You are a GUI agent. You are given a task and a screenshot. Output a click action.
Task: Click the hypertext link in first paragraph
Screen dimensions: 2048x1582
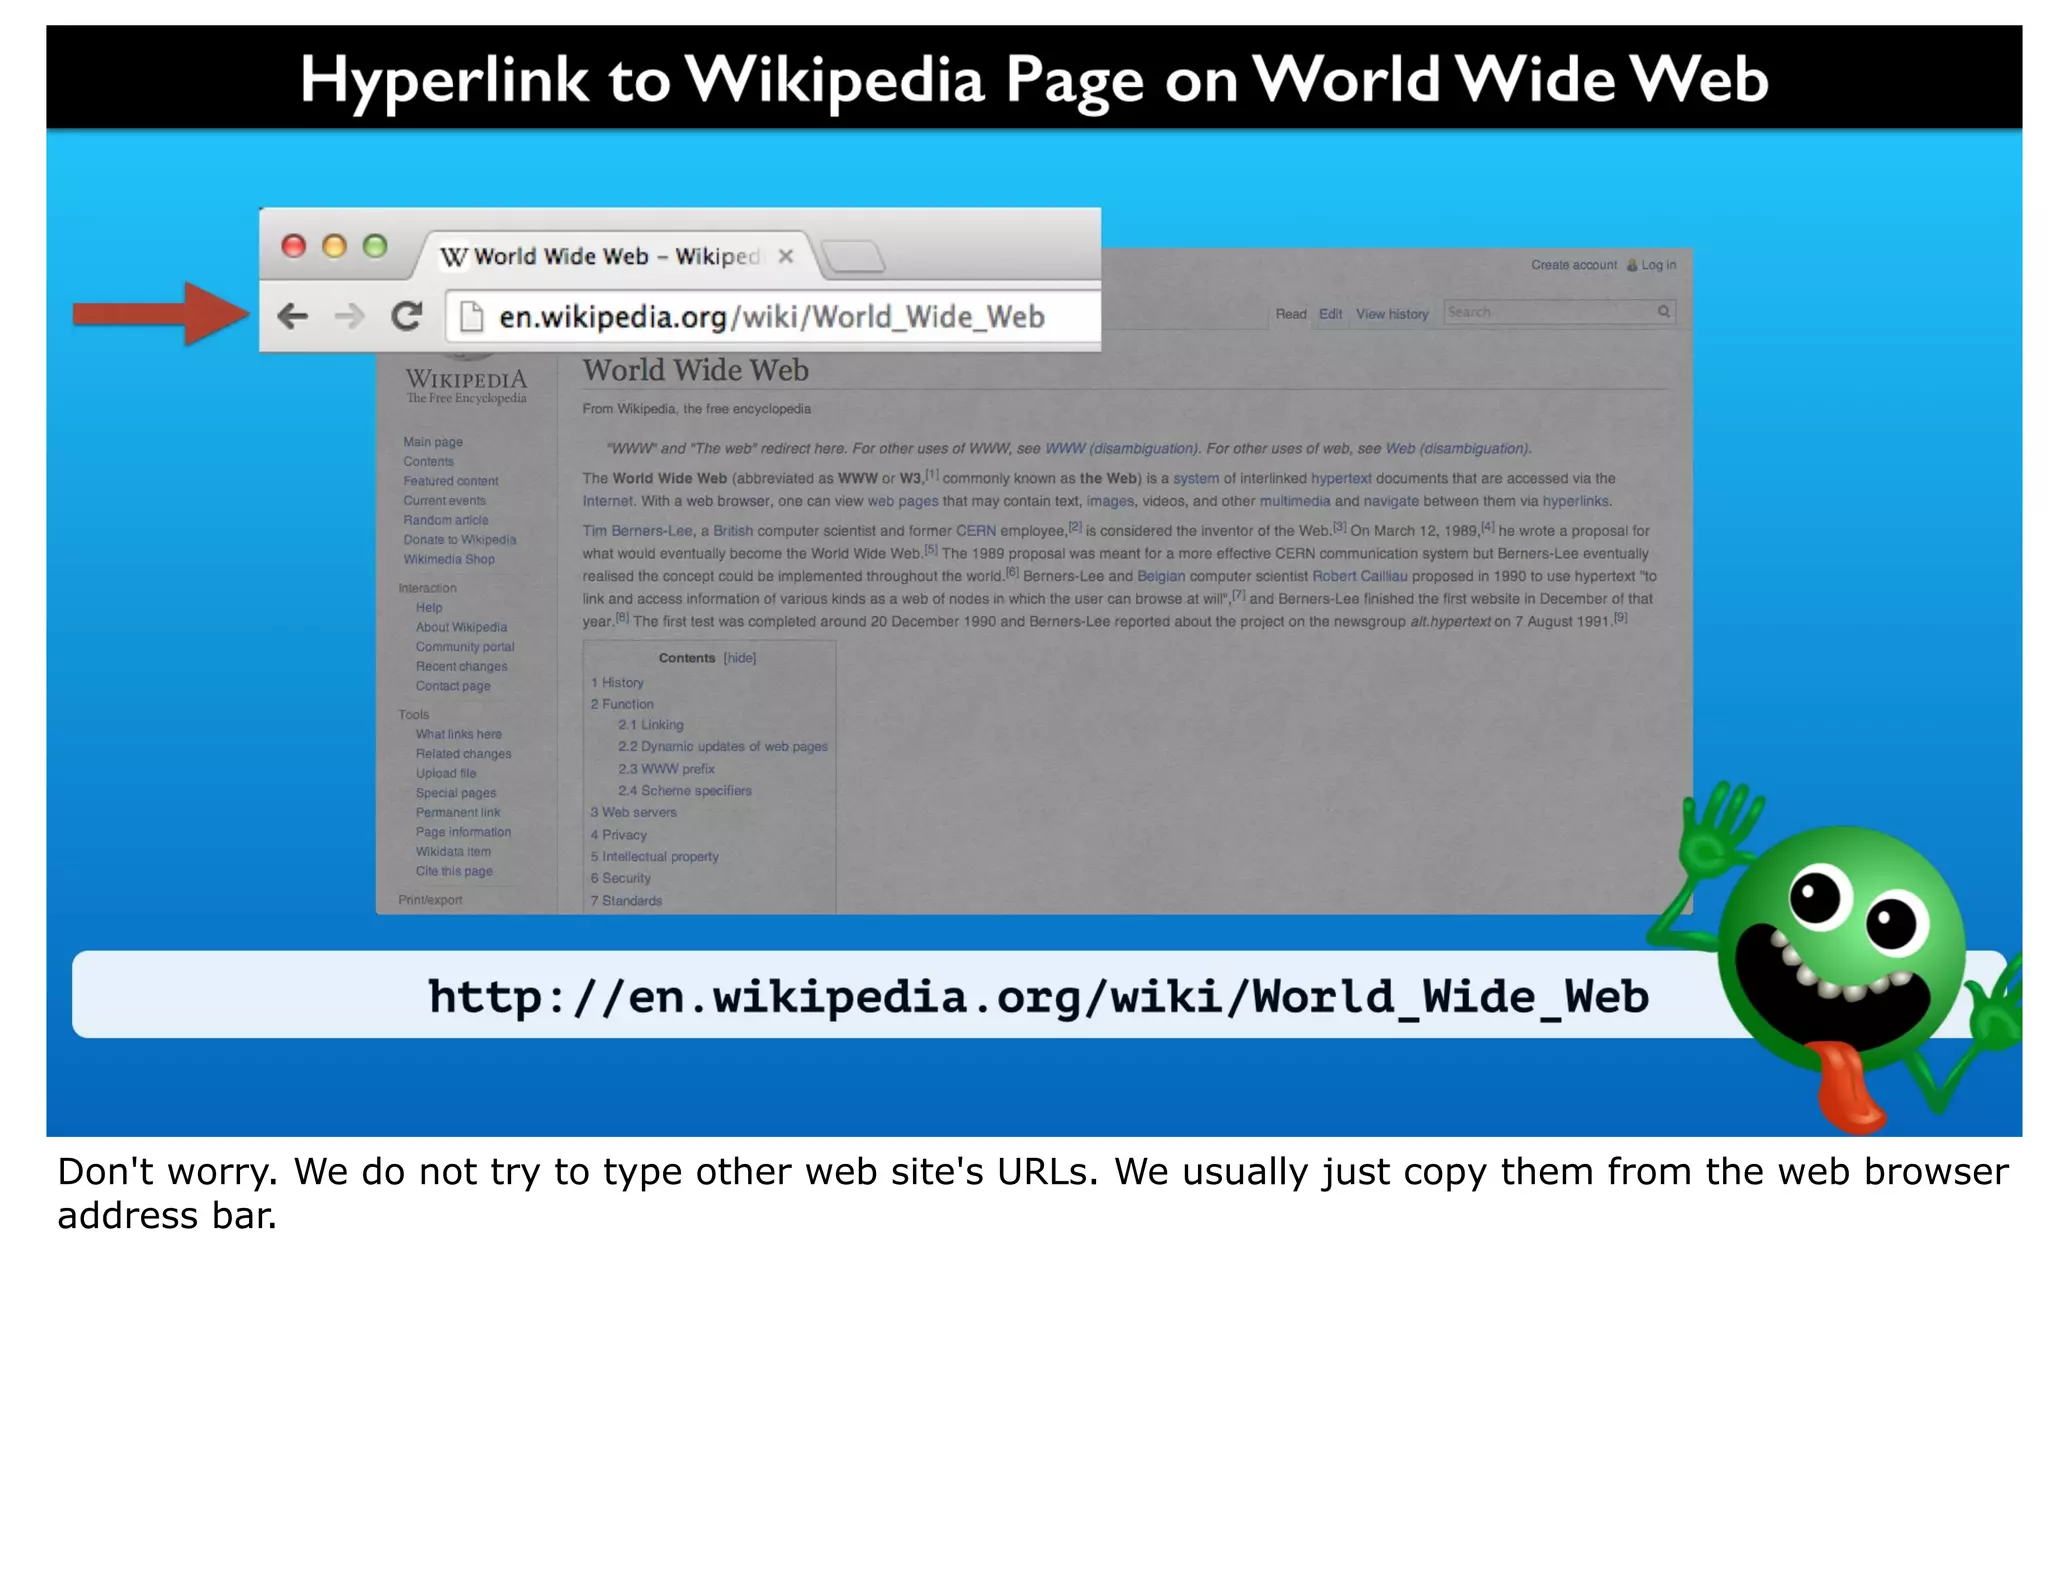(1341, 479)
